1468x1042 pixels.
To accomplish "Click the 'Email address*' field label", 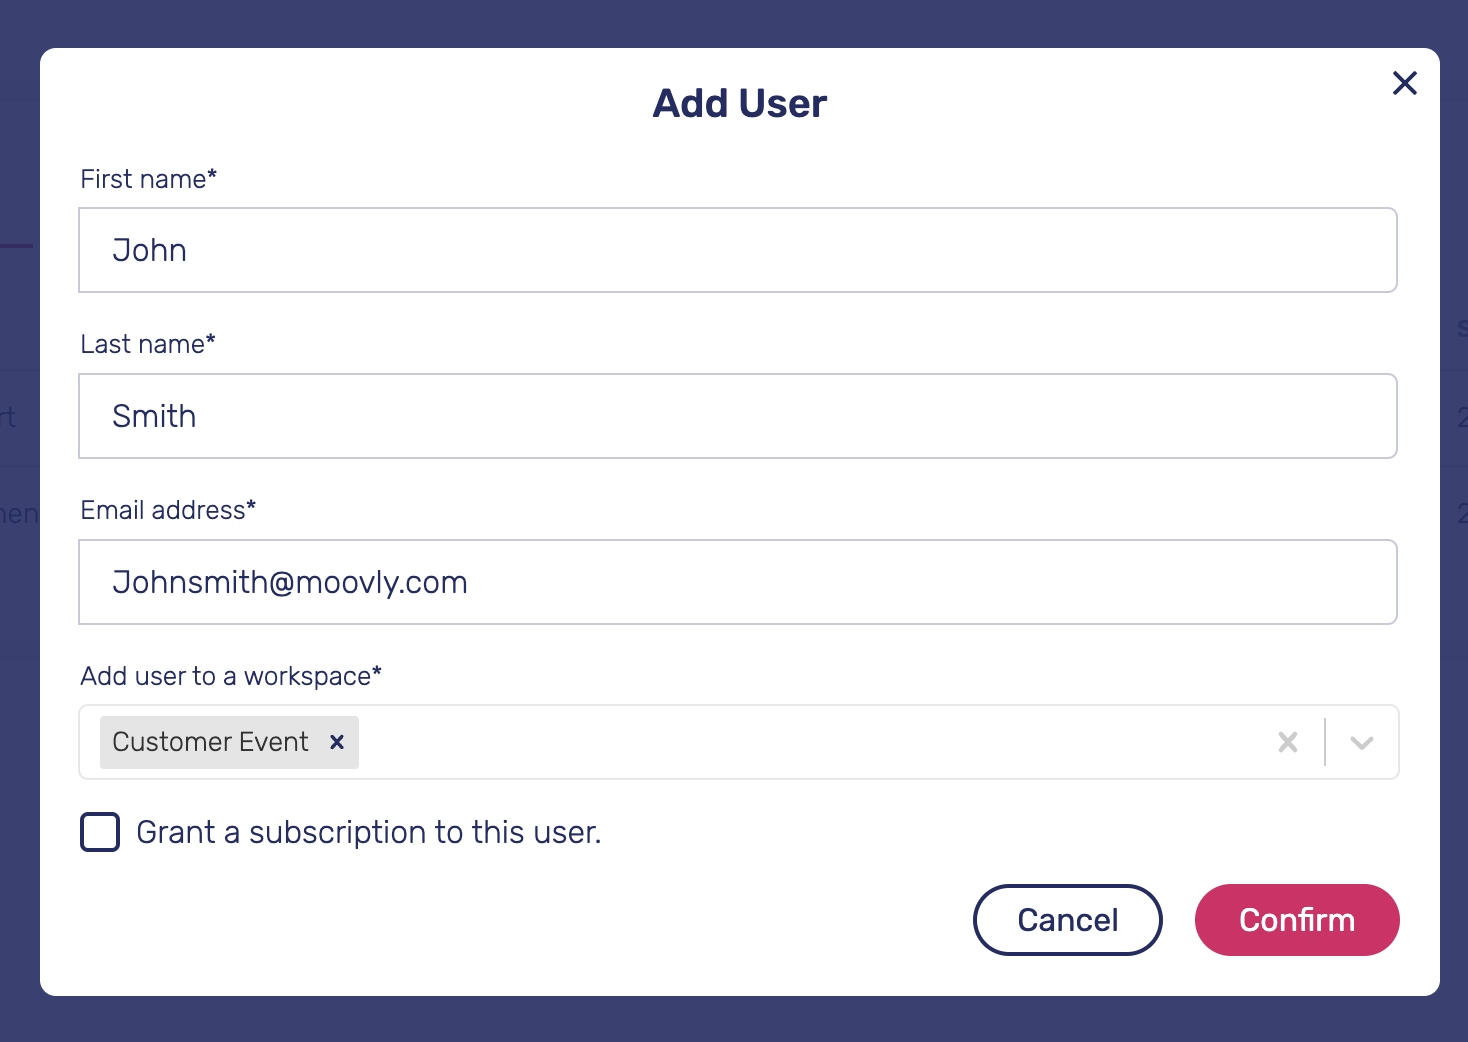I will pos(168,510).
